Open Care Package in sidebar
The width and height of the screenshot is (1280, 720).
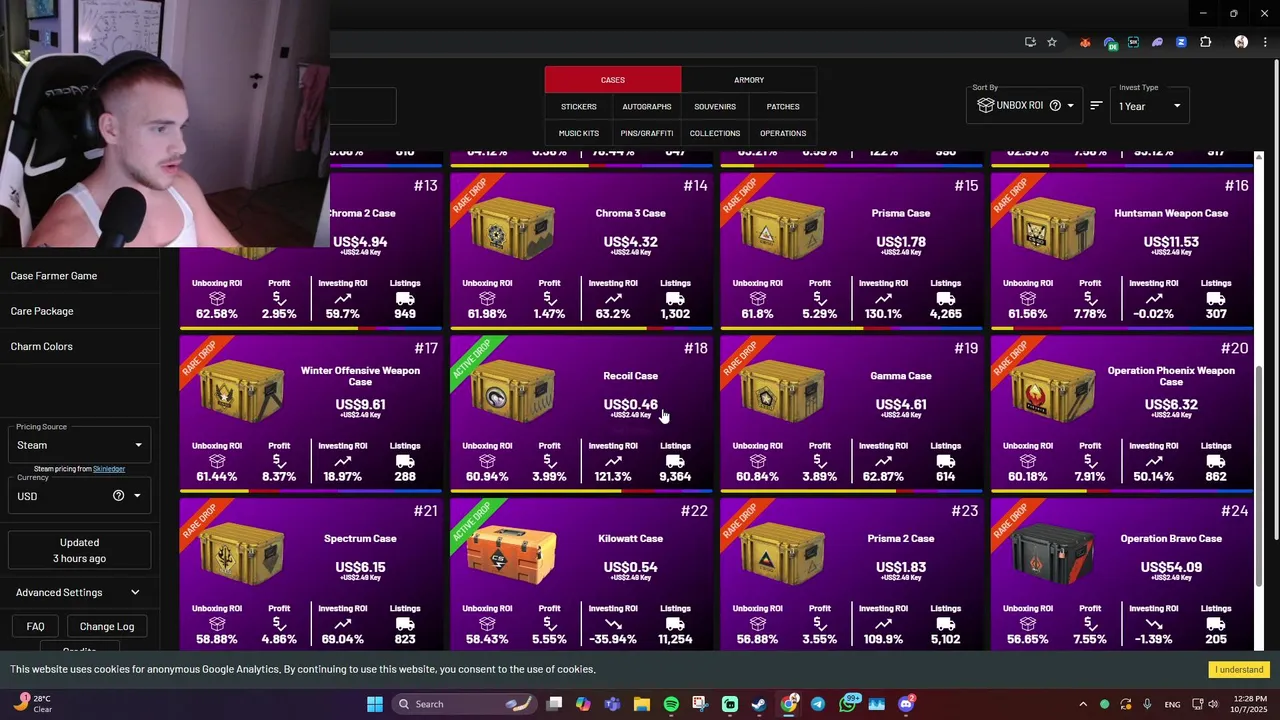click(x=42, y=311)
